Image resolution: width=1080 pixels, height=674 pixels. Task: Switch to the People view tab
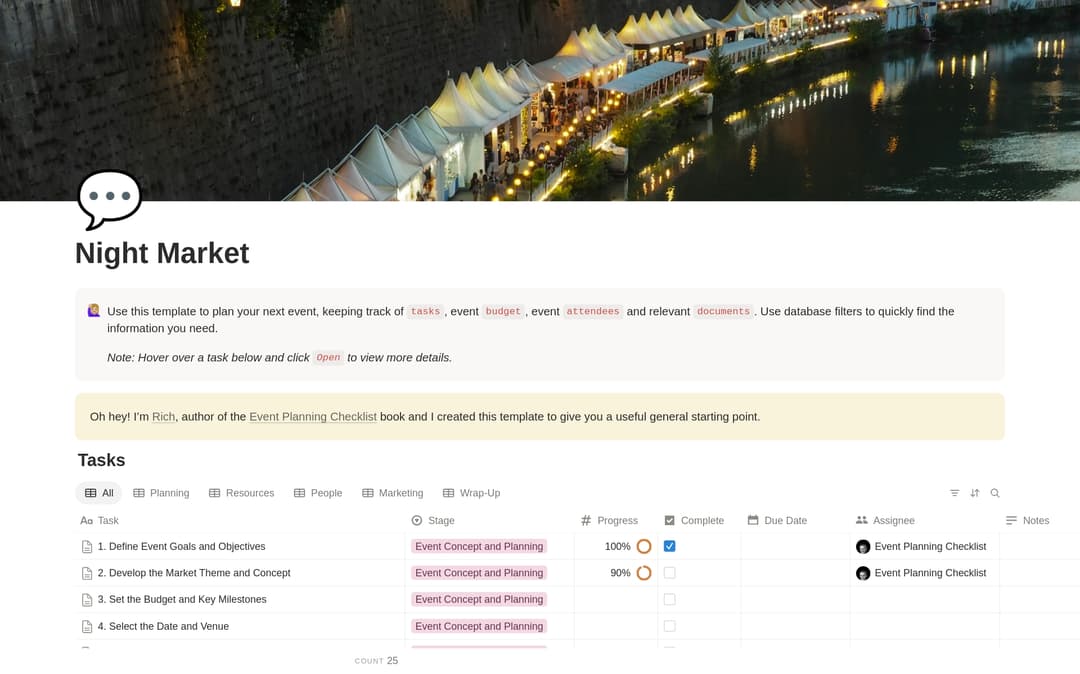tap(318, 493)
